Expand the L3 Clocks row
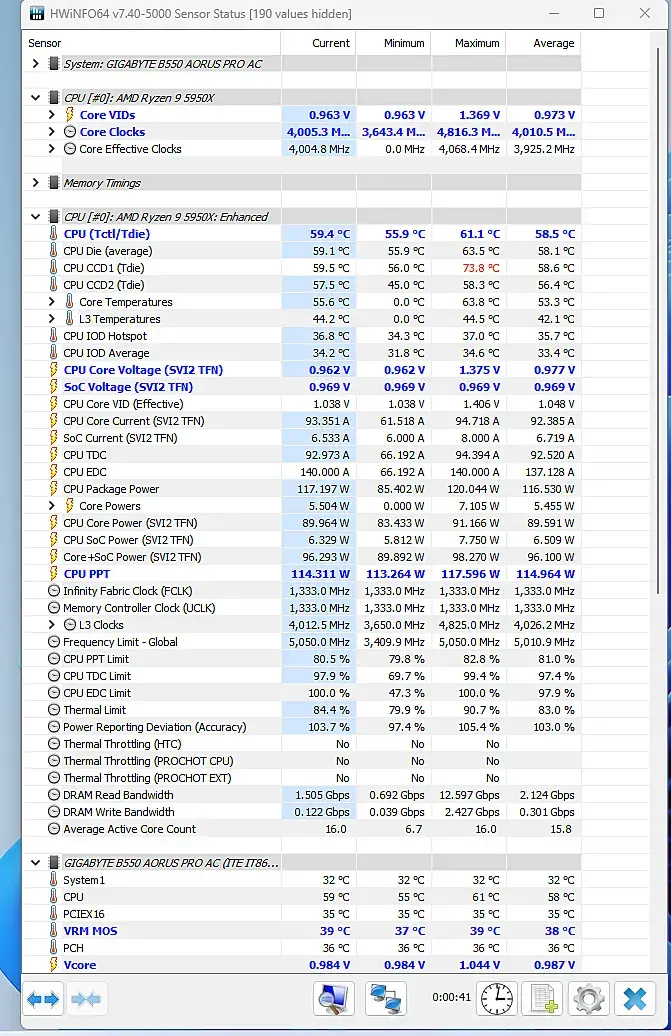Viewport: 671px width, 1036px height. pyautogui.click(x=52, y=625)
